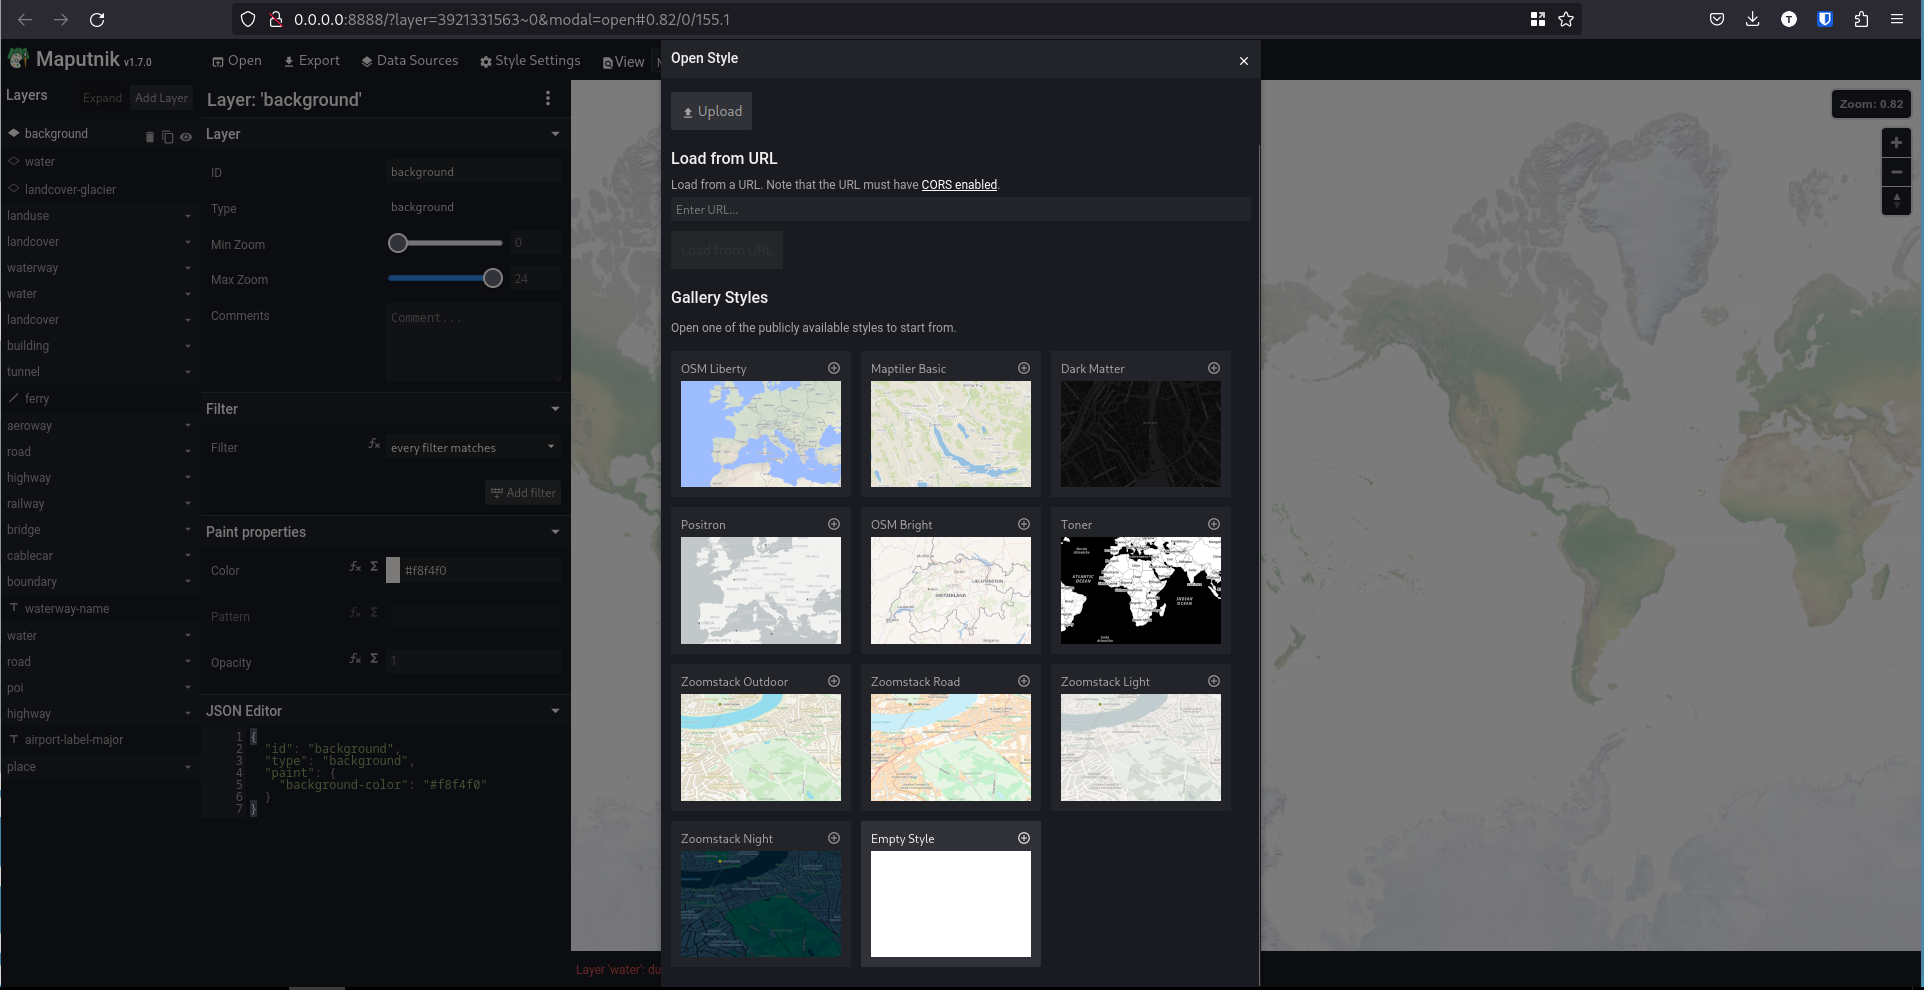This screenshot has width=1924, height=990.
Task: Open the Export menu
Action: 312,61
